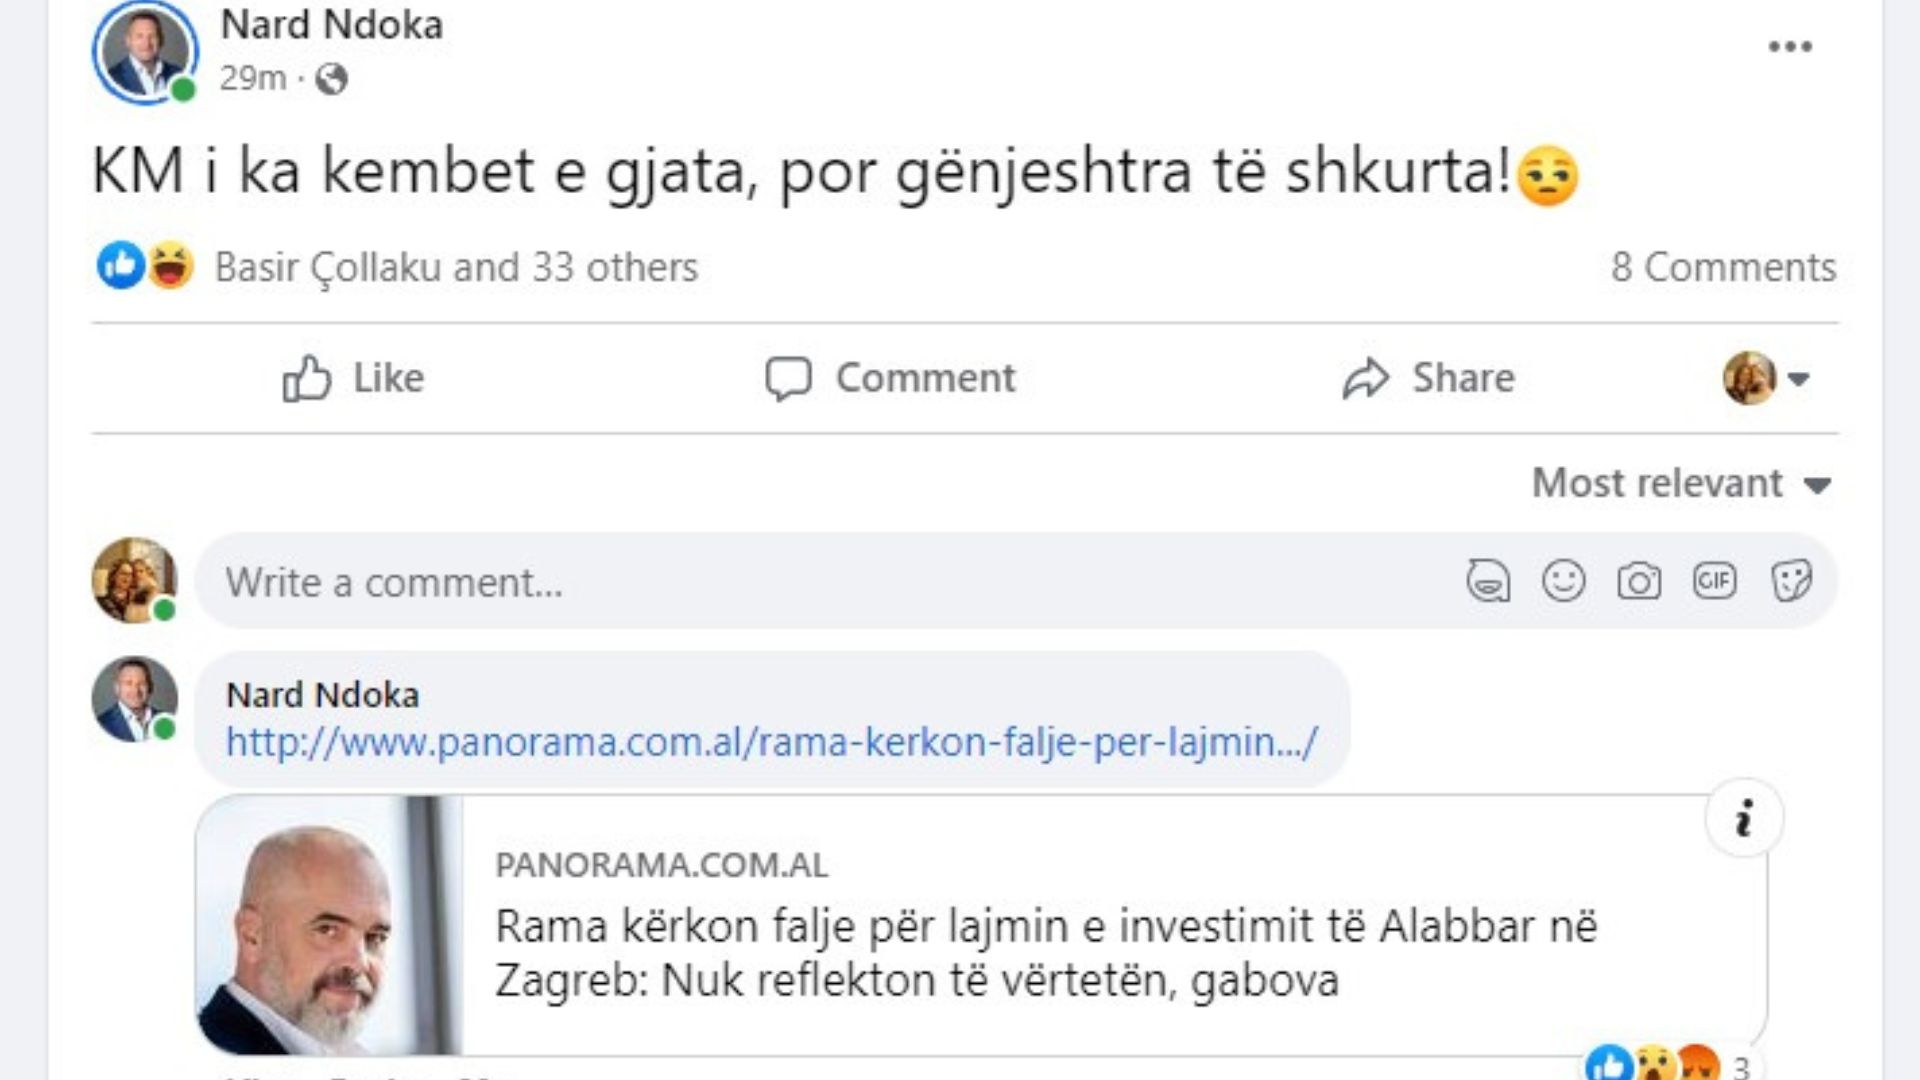Open the emoji picker in comment box
The image size is (1920, 1080).
[1563, 581]
